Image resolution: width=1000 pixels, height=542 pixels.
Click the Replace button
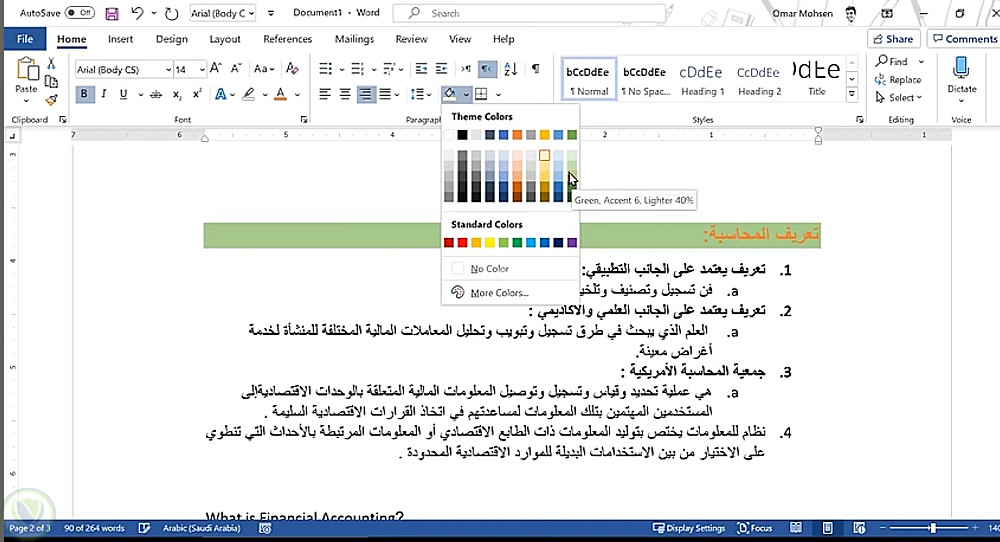(x=898, y=80)
